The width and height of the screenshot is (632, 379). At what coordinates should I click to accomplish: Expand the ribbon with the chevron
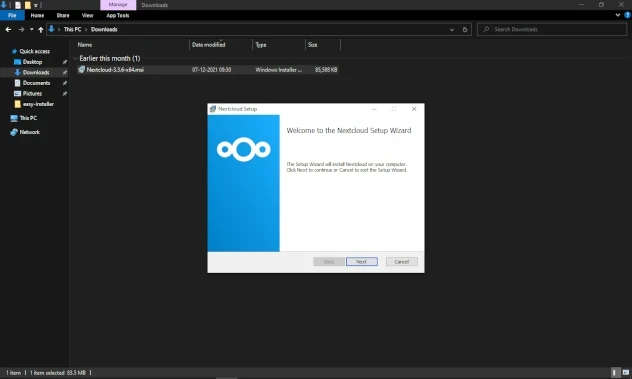(x=618, y=15)
